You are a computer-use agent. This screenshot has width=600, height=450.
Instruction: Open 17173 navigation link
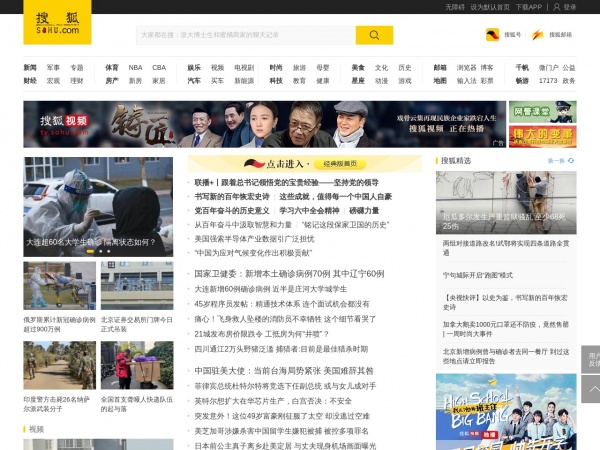pos(548,81)
